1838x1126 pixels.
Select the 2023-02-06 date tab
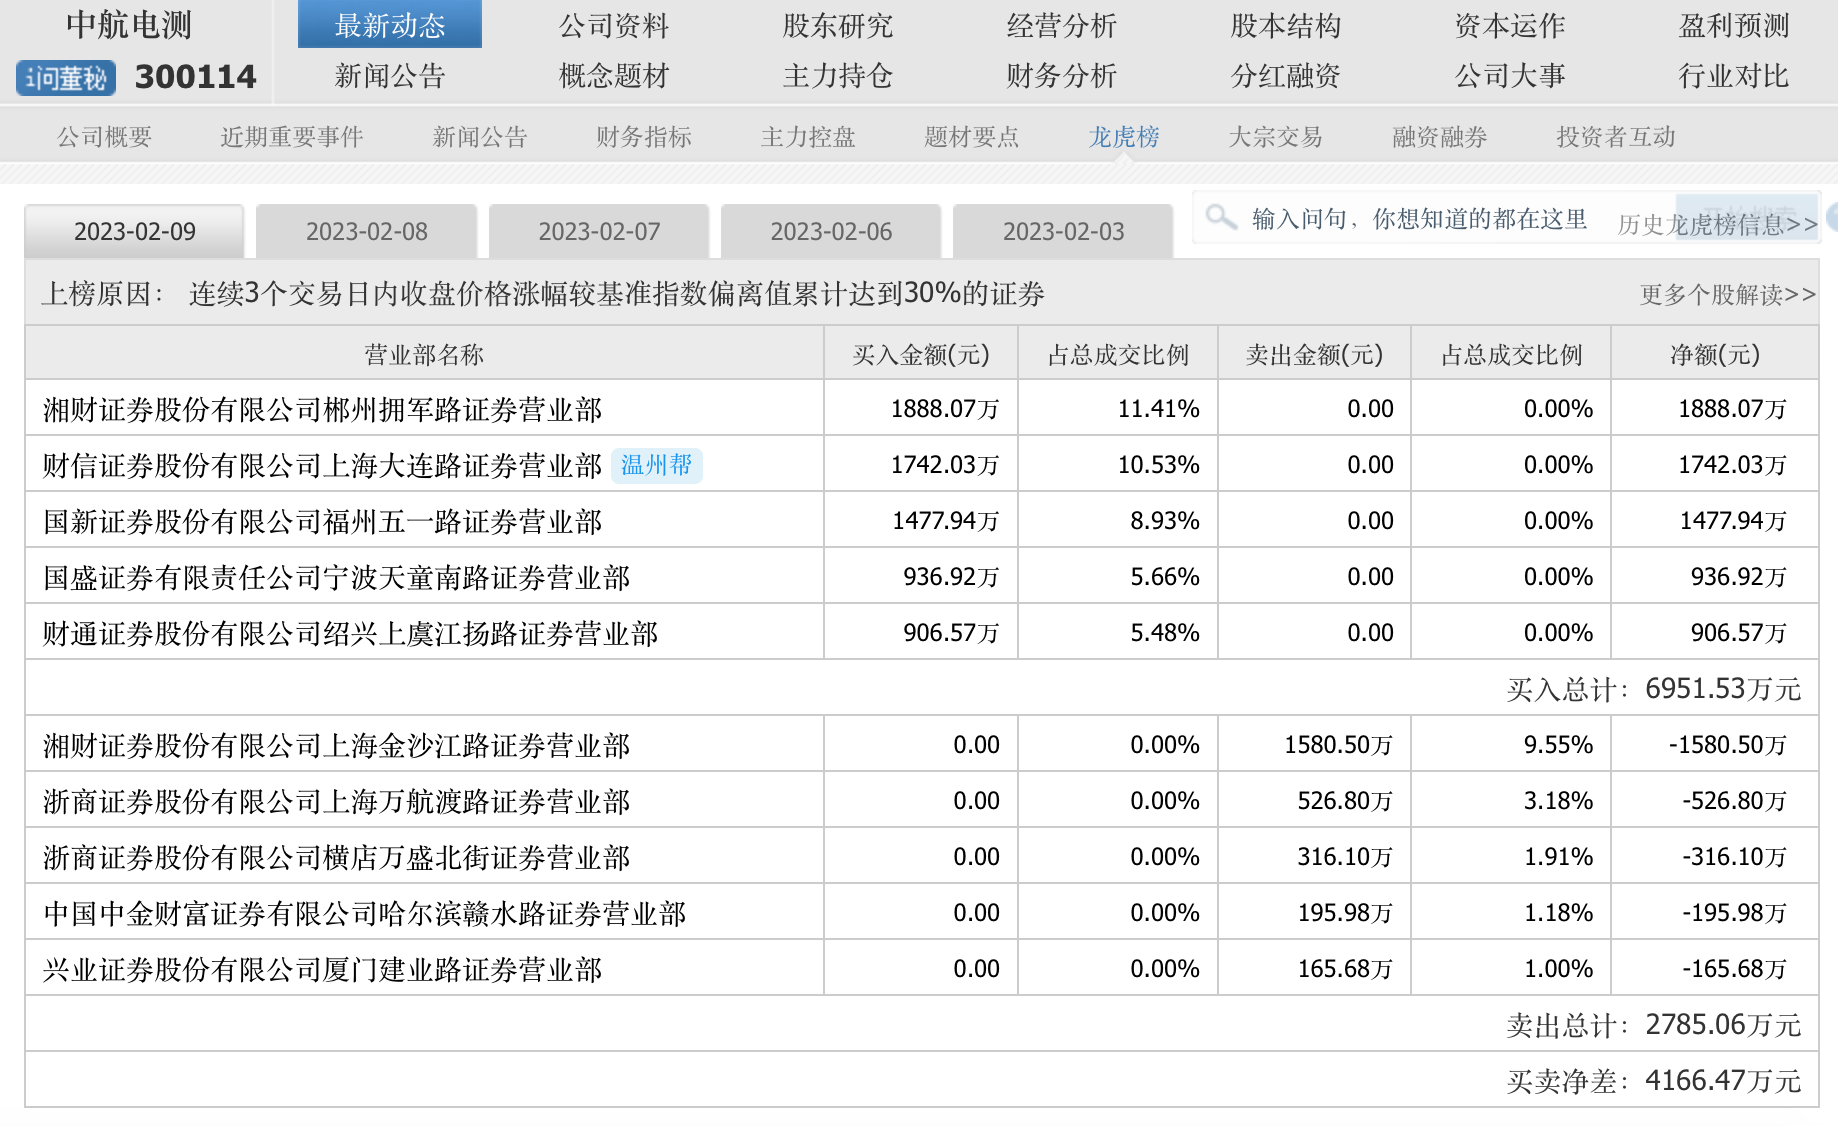click(x=831, y=232)
